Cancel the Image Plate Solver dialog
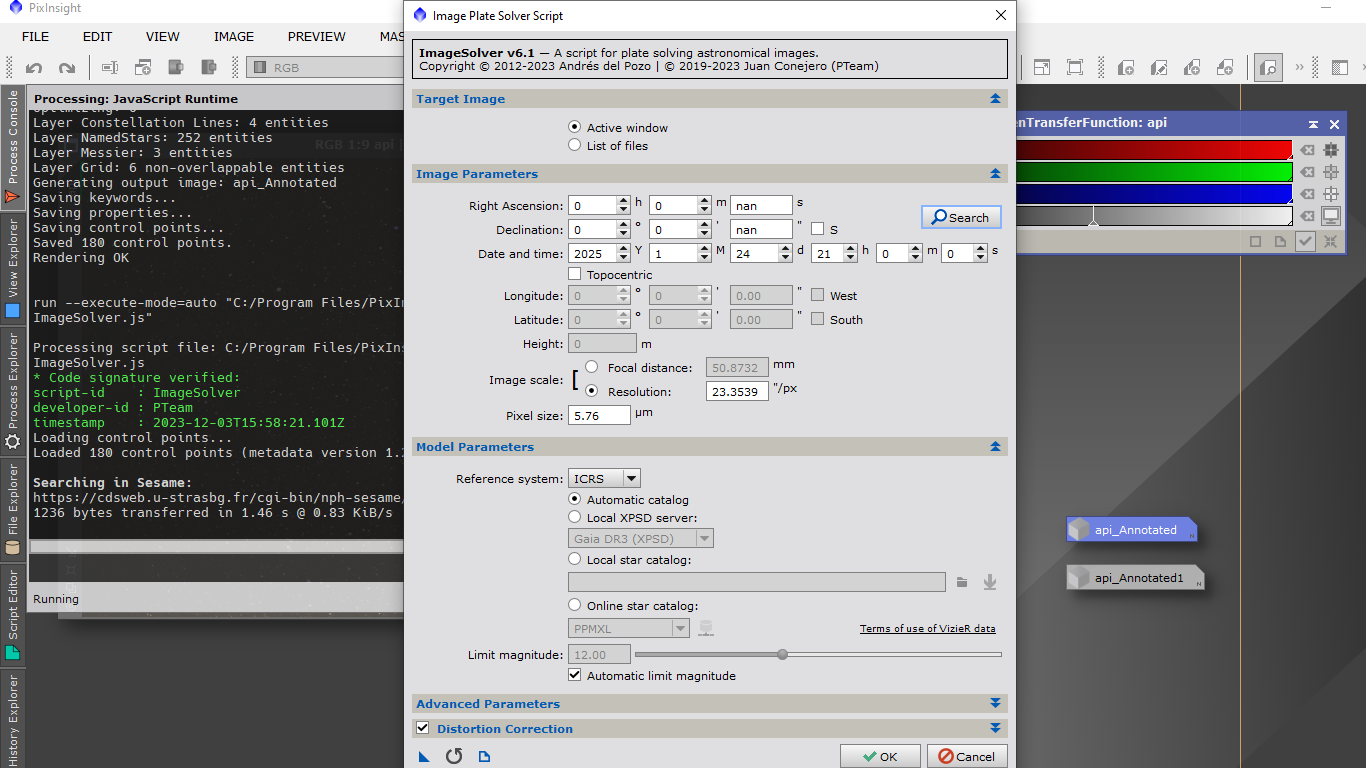The height and width of the screenshot is (768, 1366). coord(966,757)
